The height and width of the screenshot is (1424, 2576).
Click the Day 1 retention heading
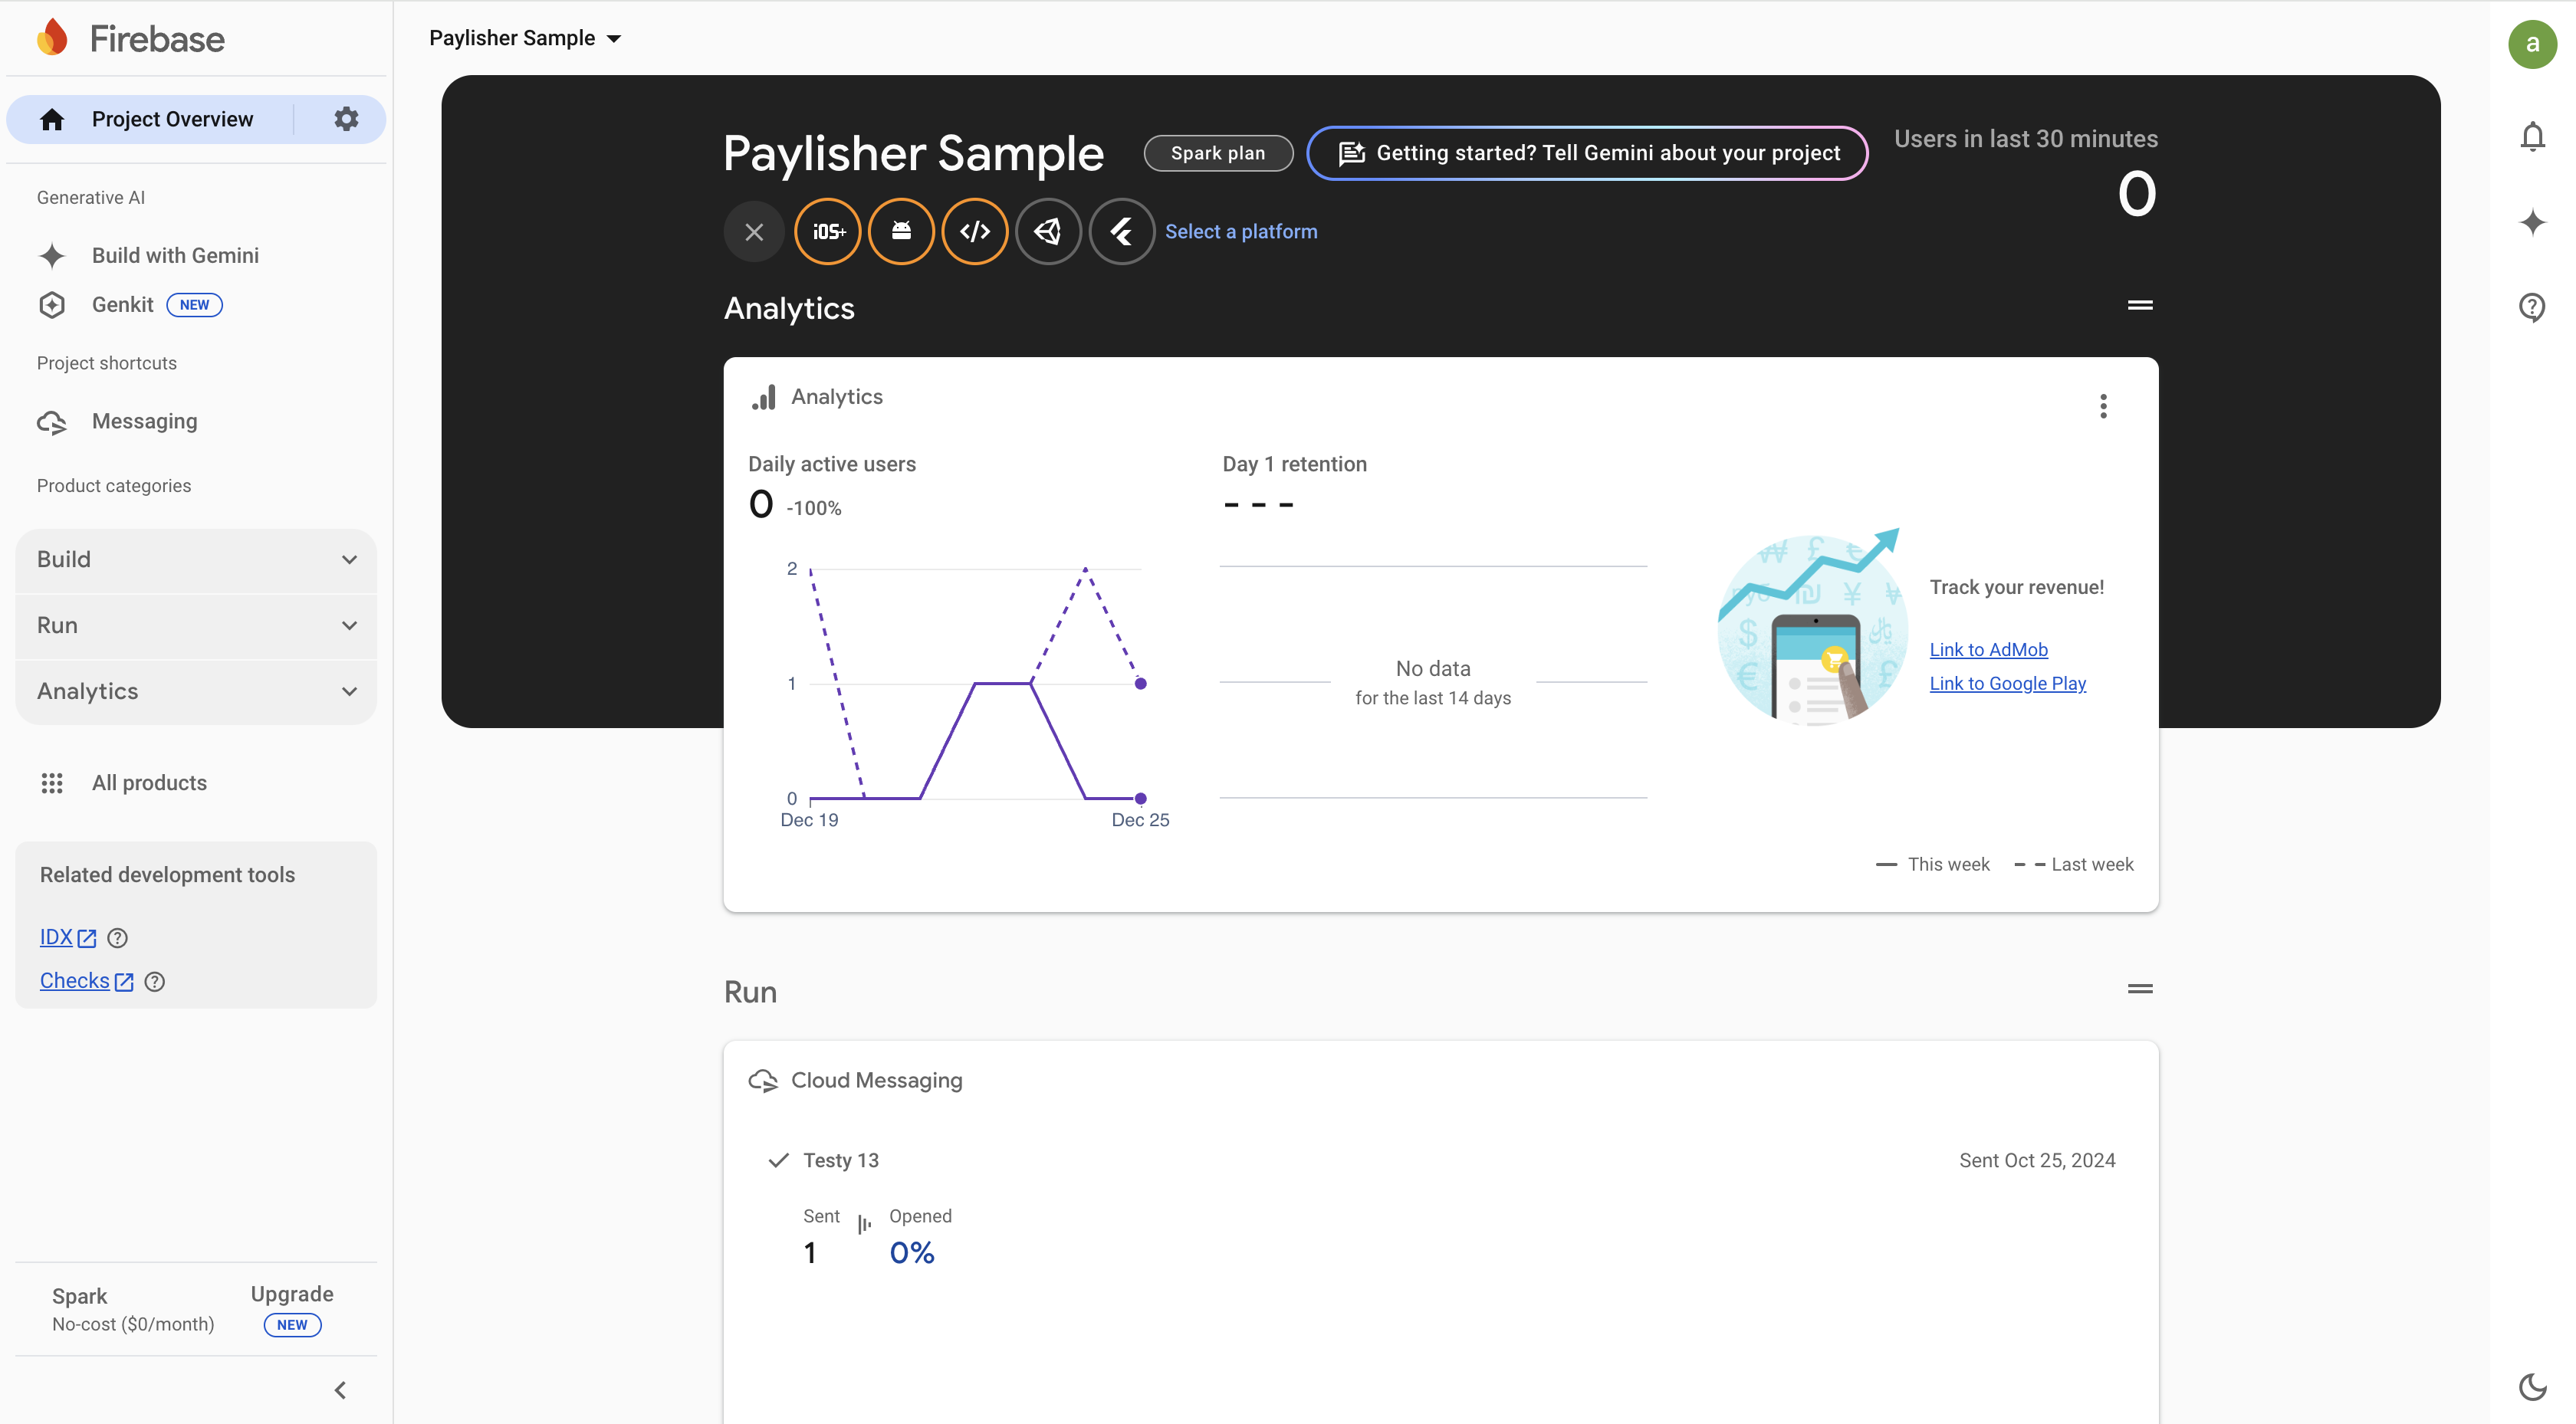1294,464
